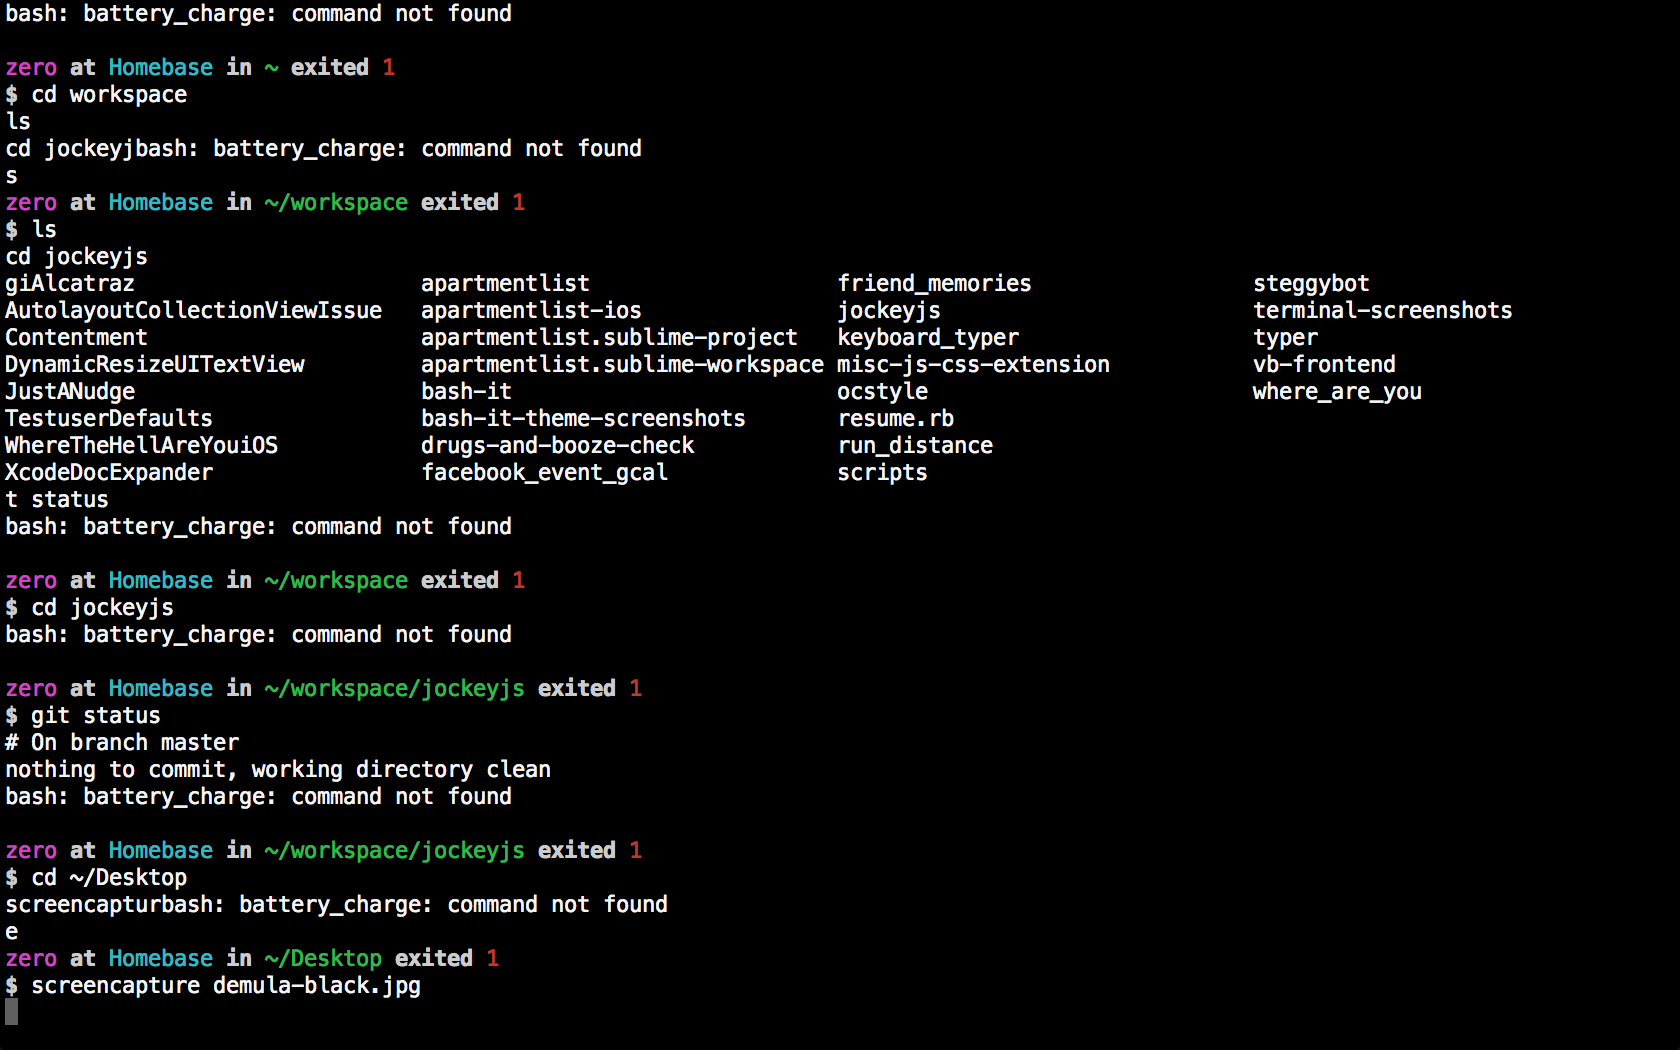
Task: Click the steggybot directory name
Action: pyautogui.click(x=1310, y=284)
